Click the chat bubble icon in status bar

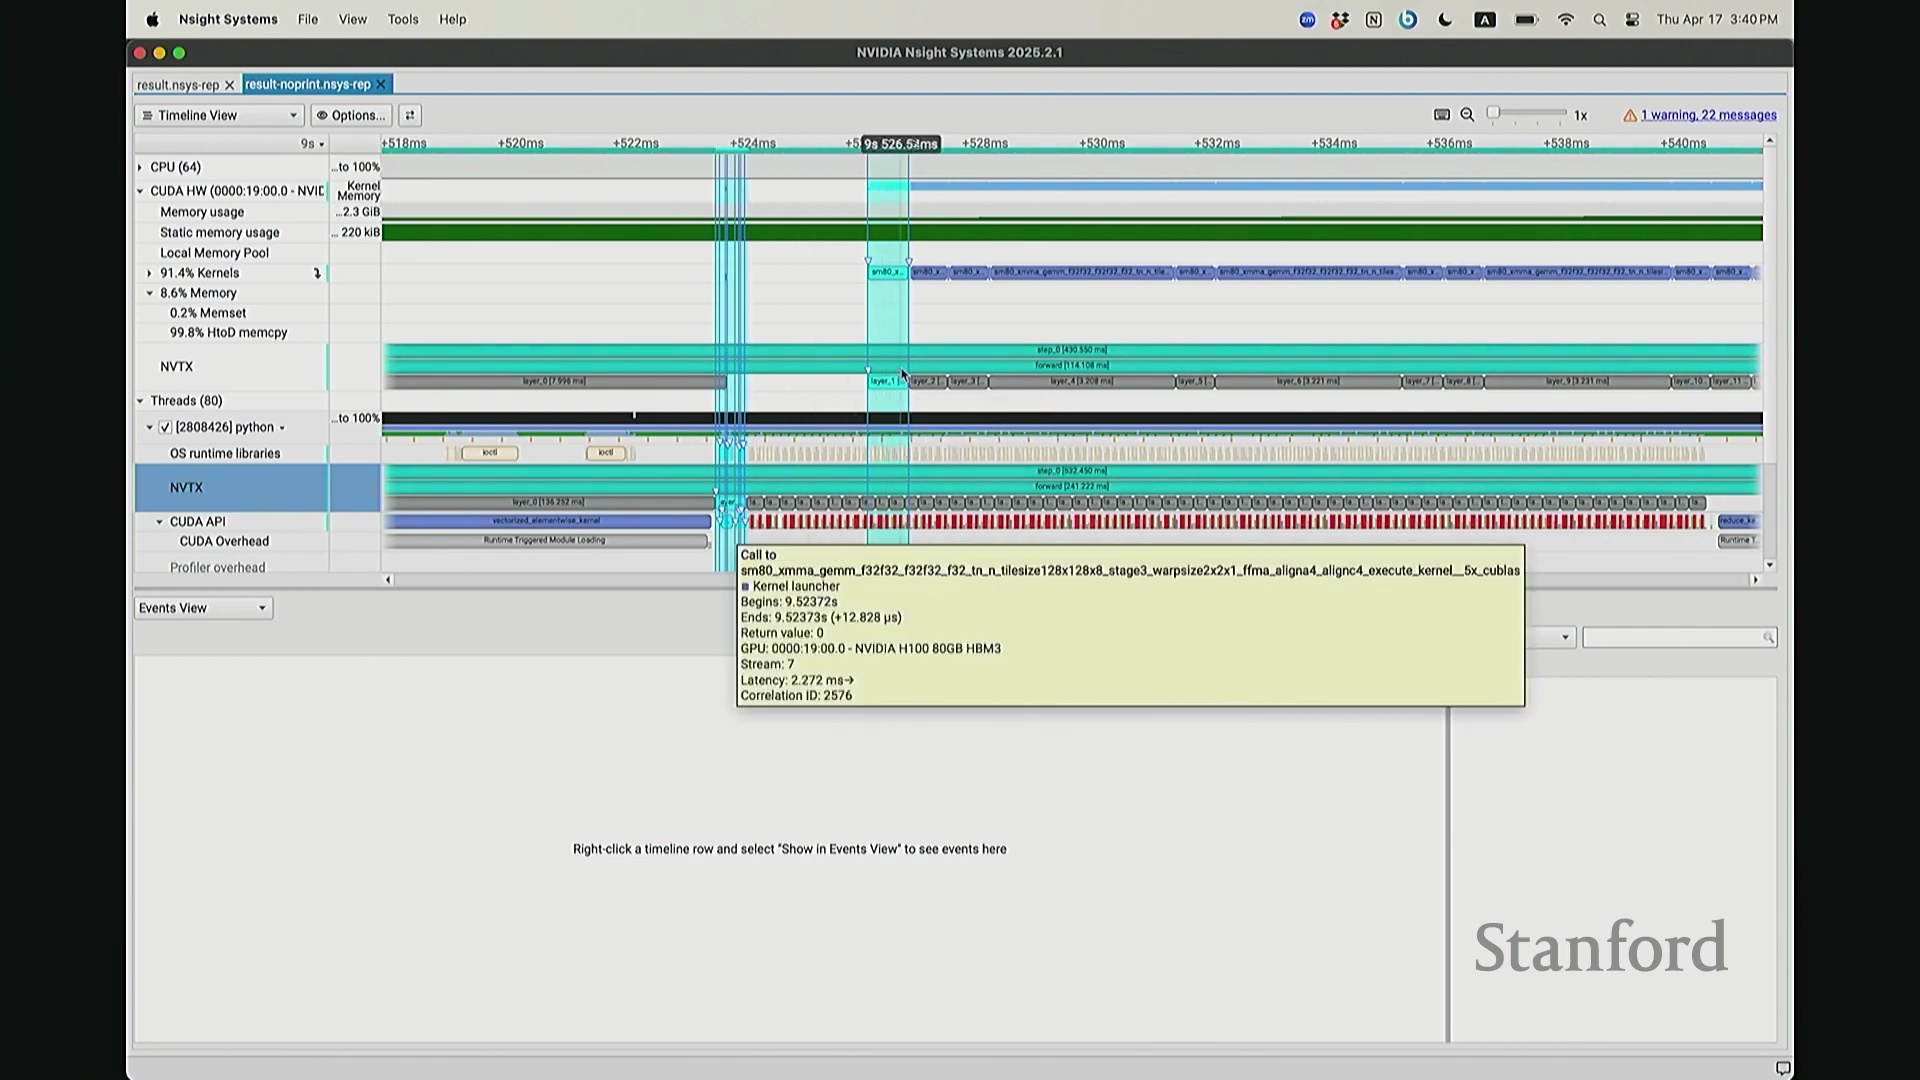1782,1067
